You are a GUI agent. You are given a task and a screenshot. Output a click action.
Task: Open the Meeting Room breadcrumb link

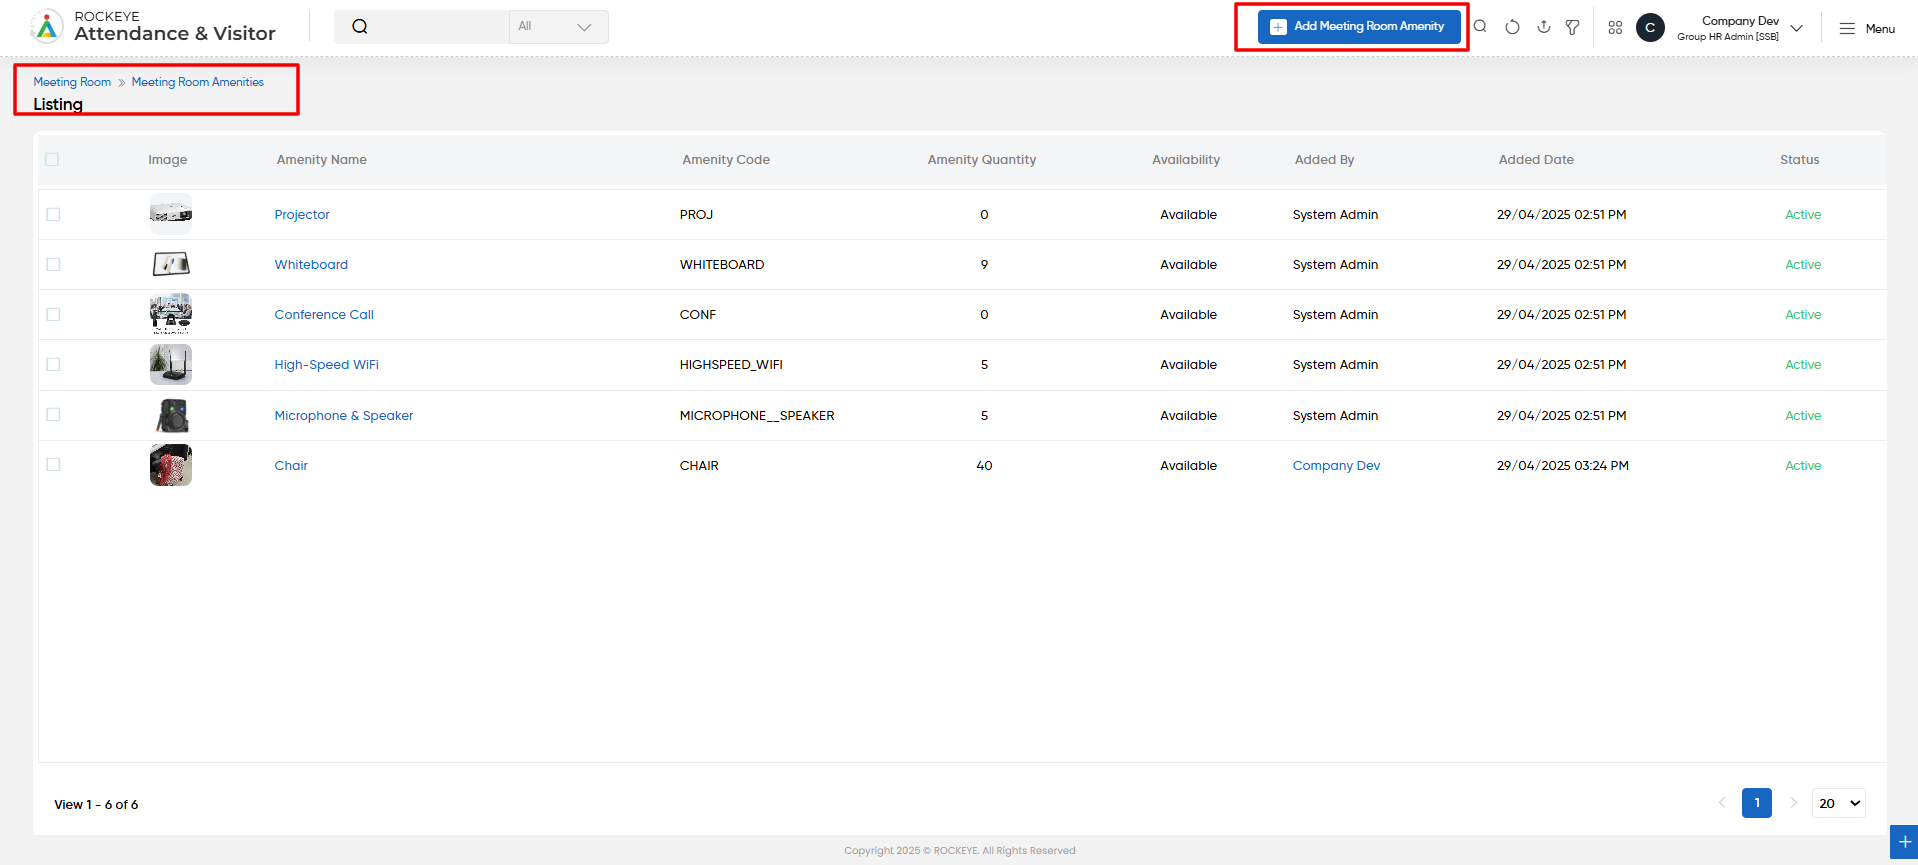tap(72, 82)
